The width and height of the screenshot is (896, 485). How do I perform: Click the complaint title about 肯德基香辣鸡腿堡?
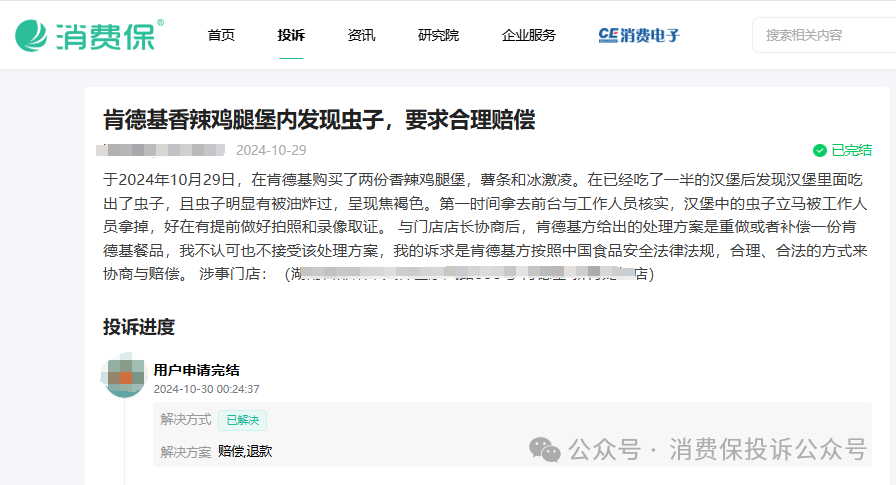coord(319,120)
